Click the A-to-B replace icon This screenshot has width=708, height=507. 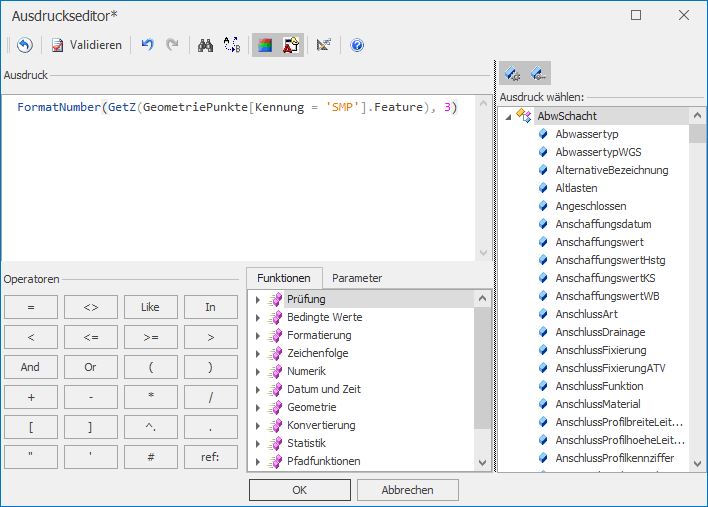[x=231, y=45]
